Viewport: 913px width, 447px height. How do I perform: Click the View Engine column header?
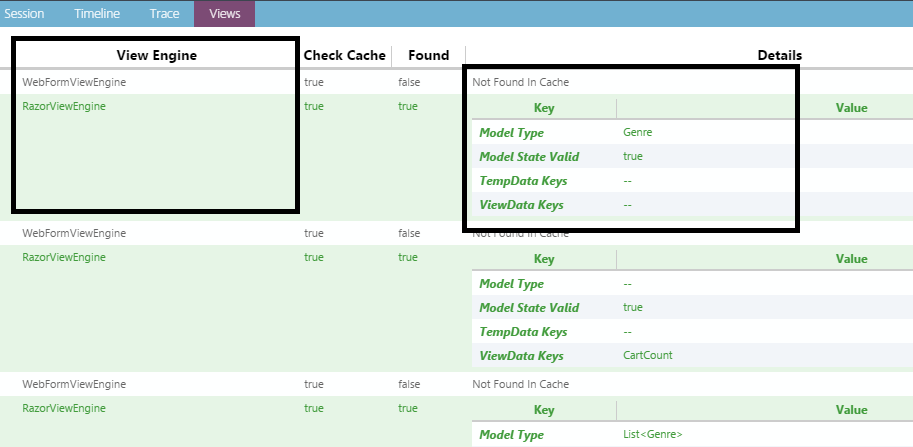156,55
